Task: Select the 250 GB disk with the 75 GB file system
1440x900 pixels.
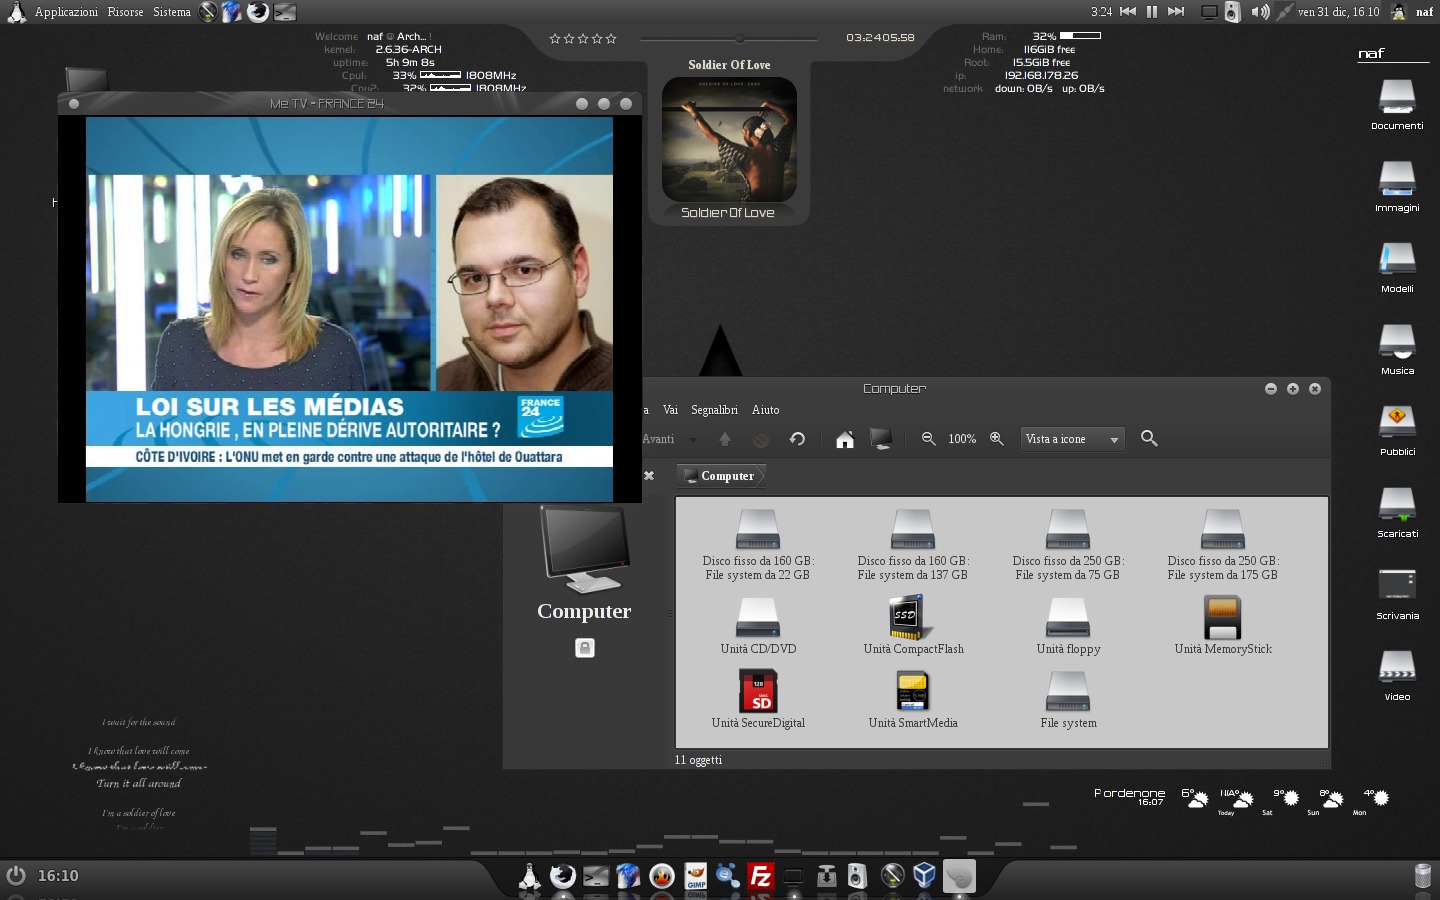Action: (x=1068, y=545)
